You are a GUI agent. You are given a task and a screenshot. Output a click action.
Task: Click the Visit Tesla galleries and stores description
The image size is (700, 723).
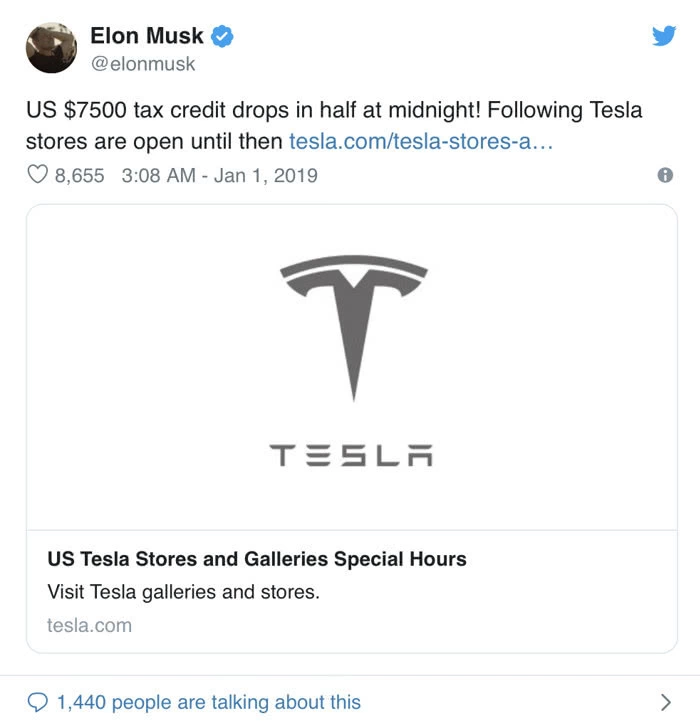click(x=183, y=591)
